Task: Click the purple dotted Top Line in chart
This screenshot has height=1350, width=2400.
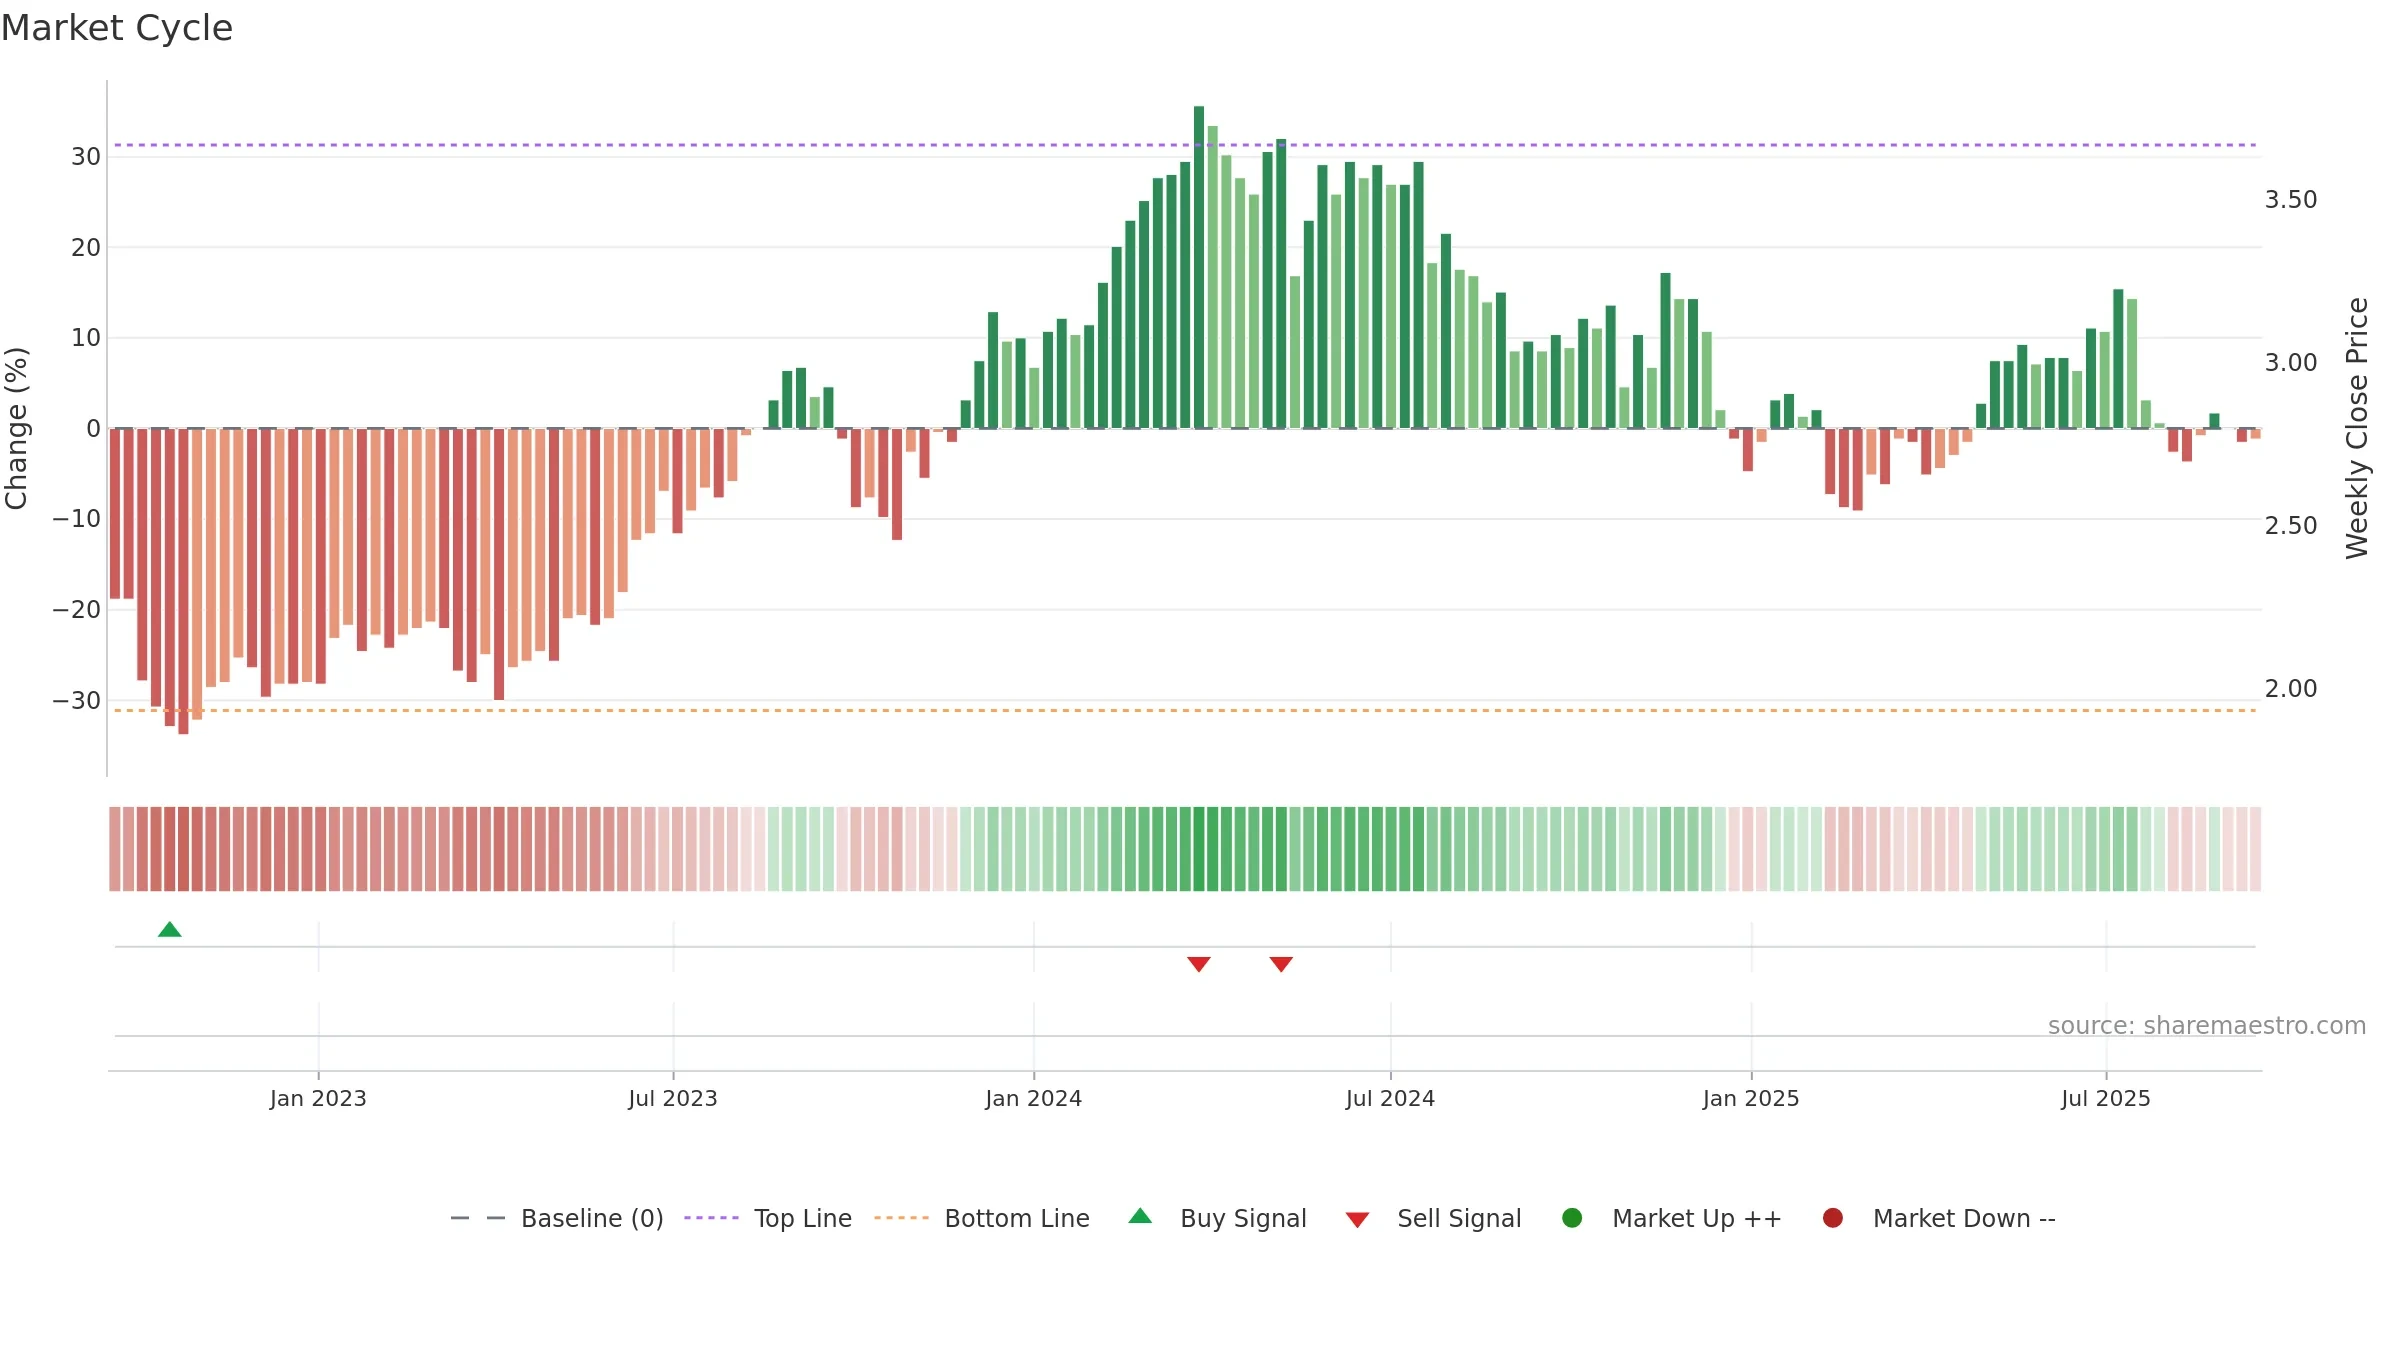Action: pos(1185,145)
